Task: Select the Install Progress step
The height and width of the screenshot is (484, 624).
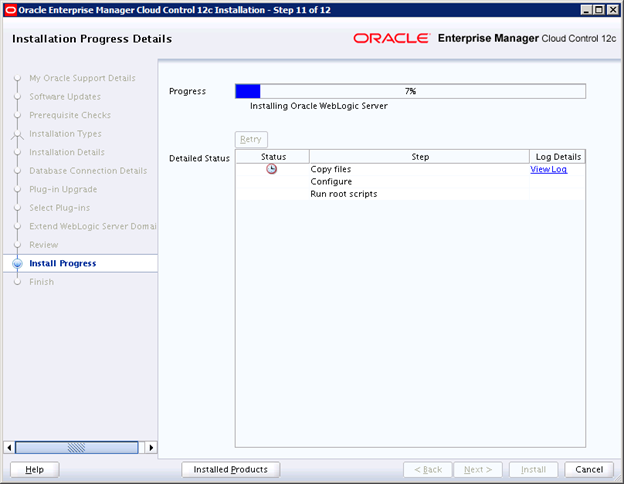Action: coord(63,263)
